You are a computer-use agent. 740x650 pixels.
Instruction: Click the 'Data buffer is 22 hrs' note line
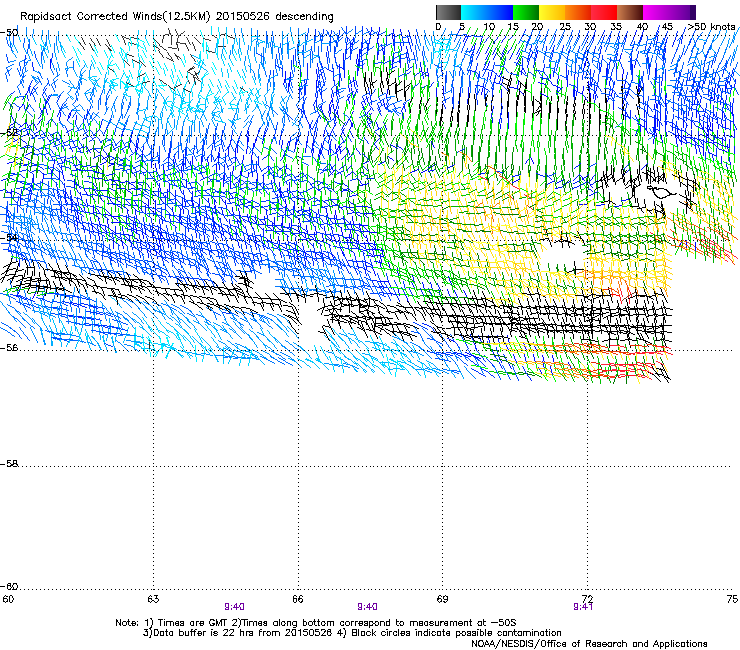[352, 633]
